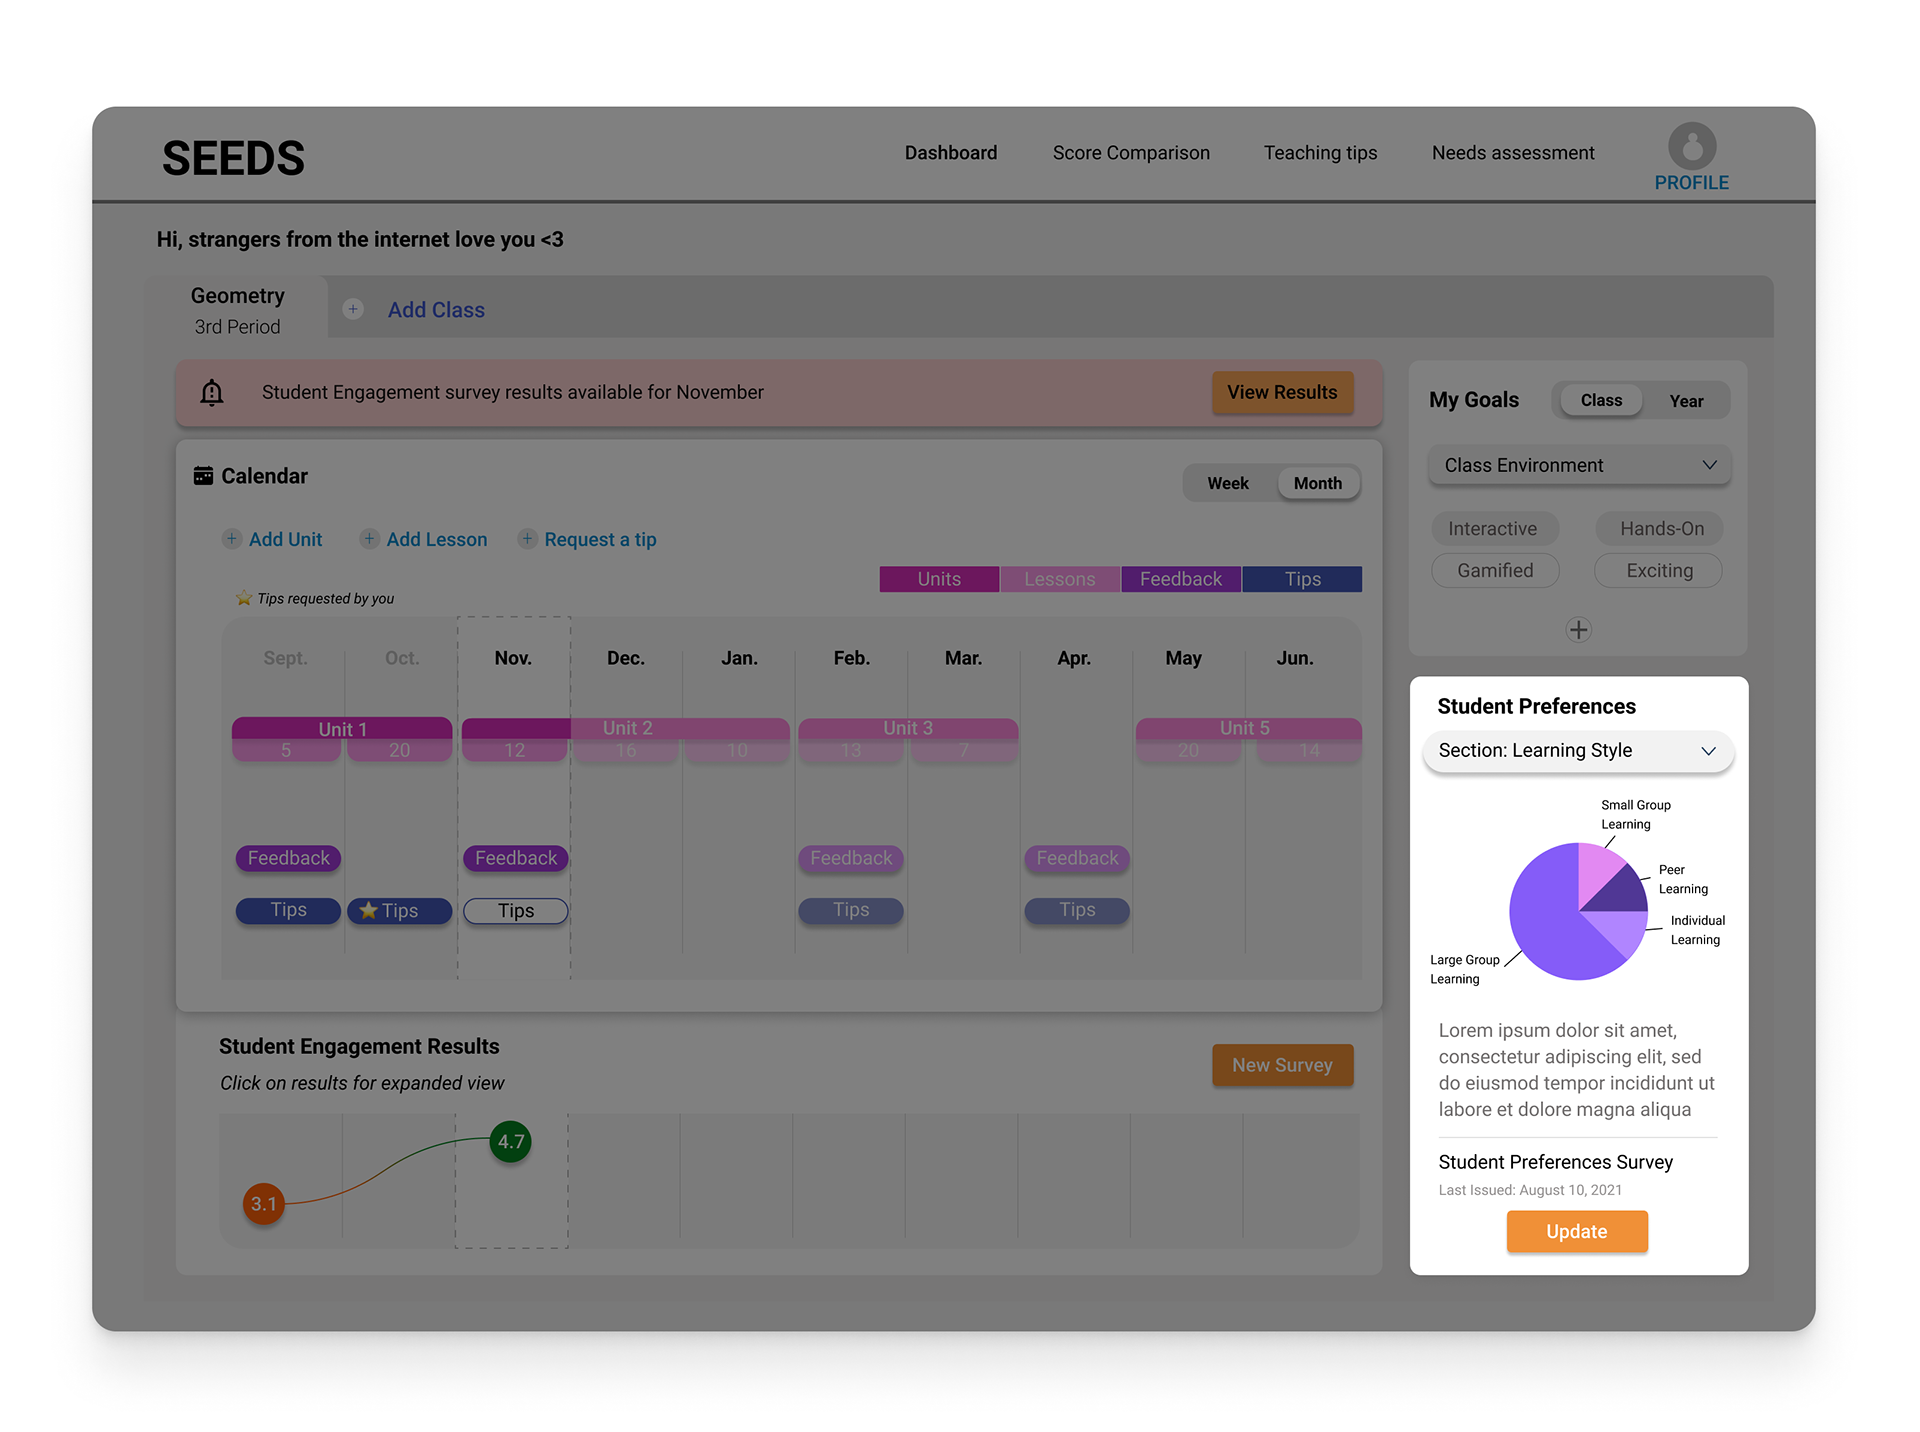1920x1432 pixels.
Task: Click the plus icon next to Add Class
Action: (x=353, y=309)
